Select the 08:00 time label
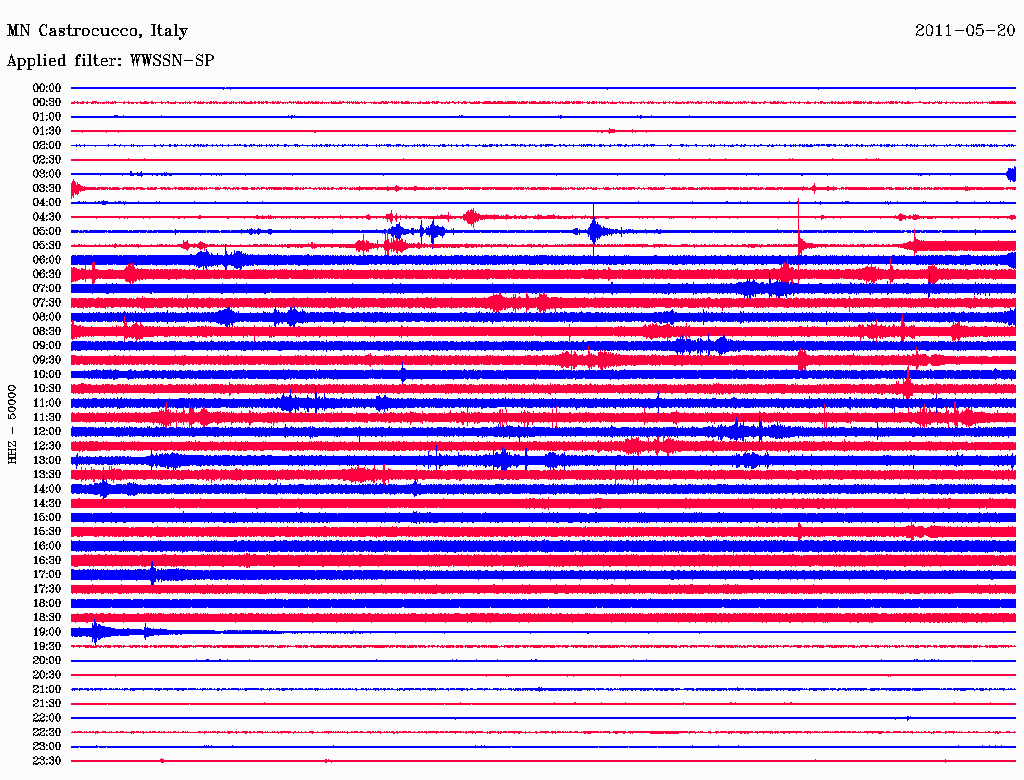Screen dimensions: 1024x780 click(46, 317)
